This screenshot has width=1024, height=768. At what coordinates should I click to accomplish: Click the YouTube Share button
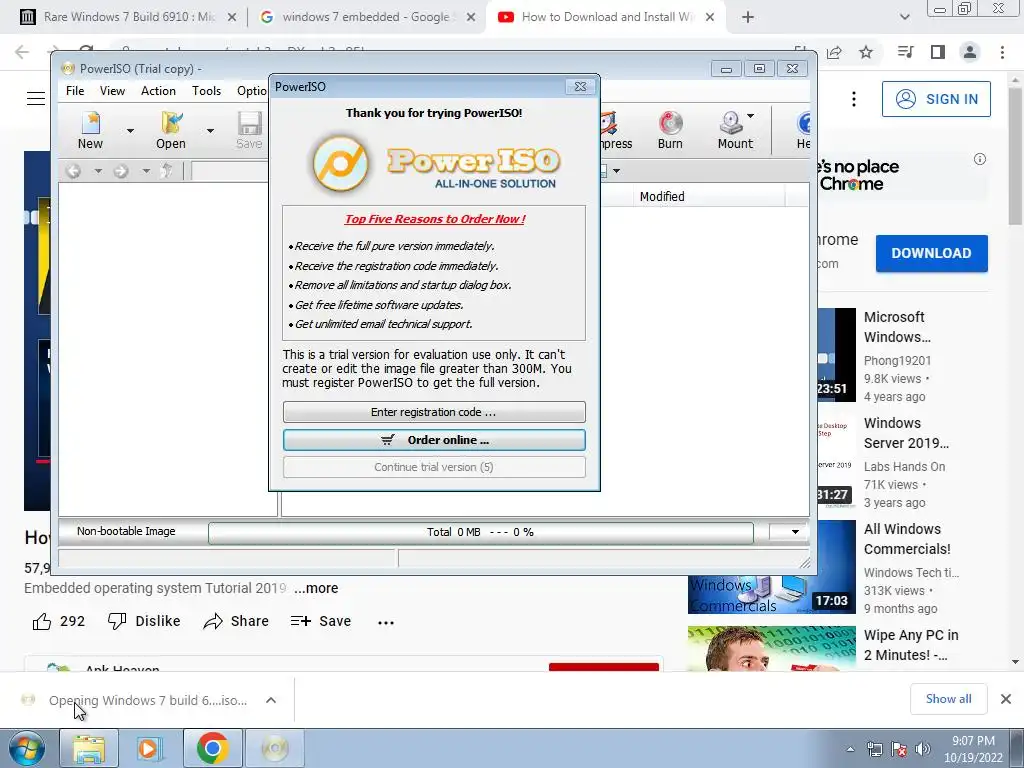(x=236, y=621)
